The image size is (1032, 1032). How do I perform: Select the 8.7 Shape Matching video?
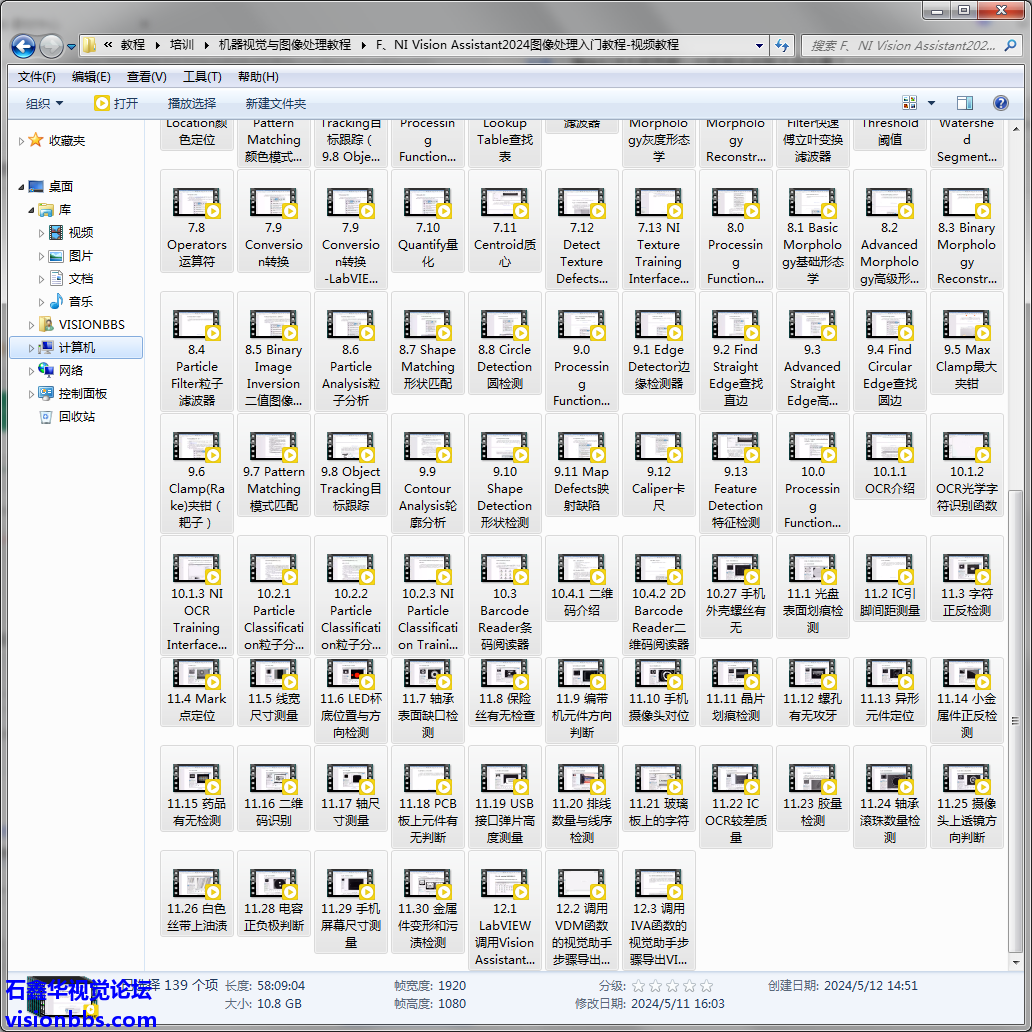point(428,342)
